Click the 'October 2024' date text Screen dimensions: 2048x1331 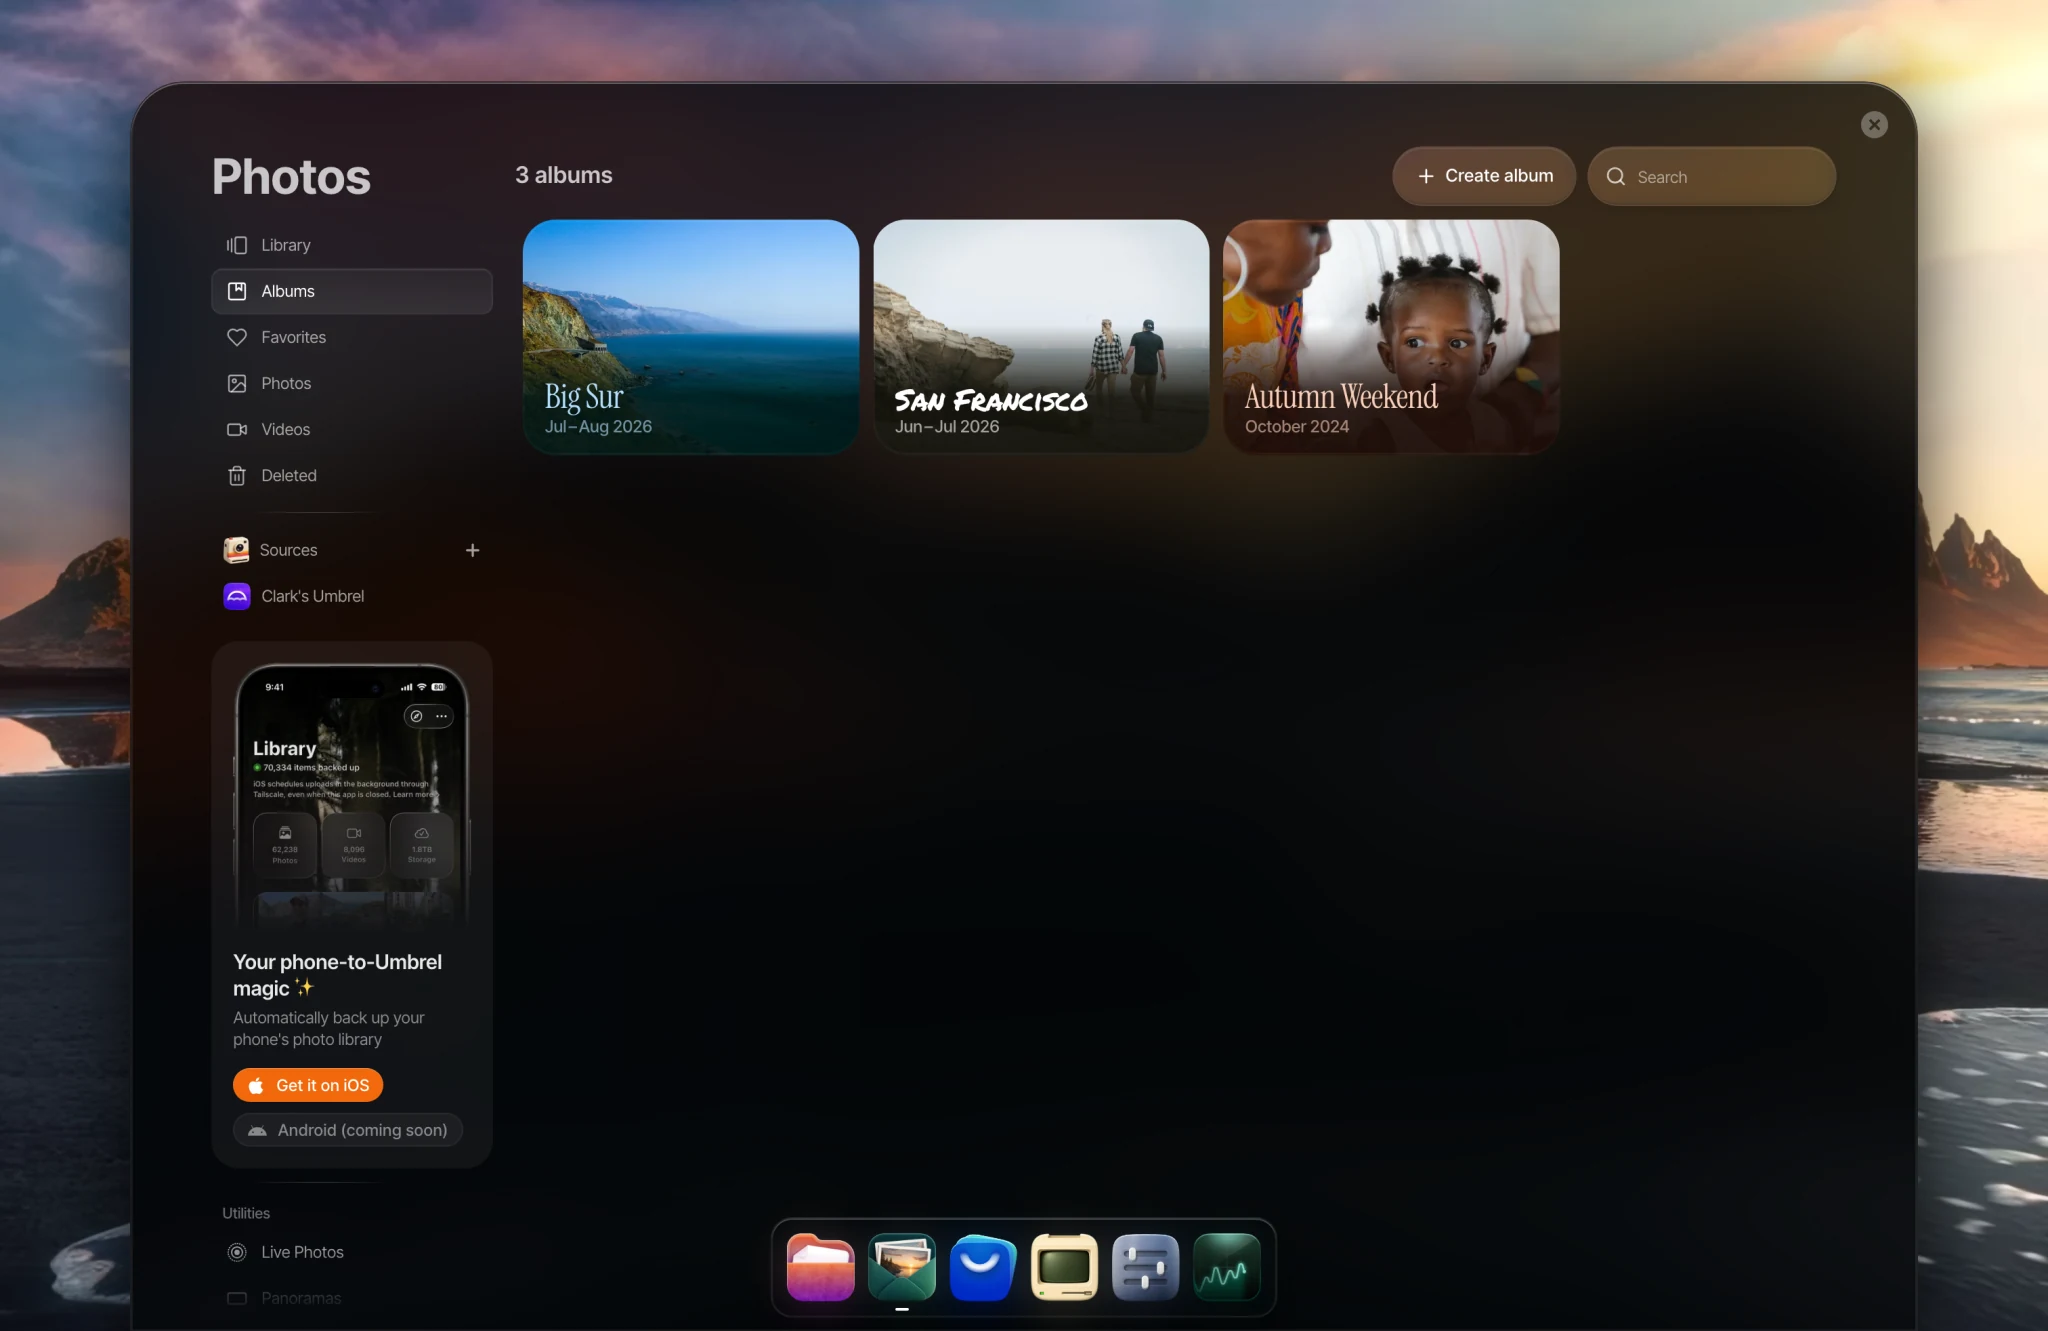1297,426
